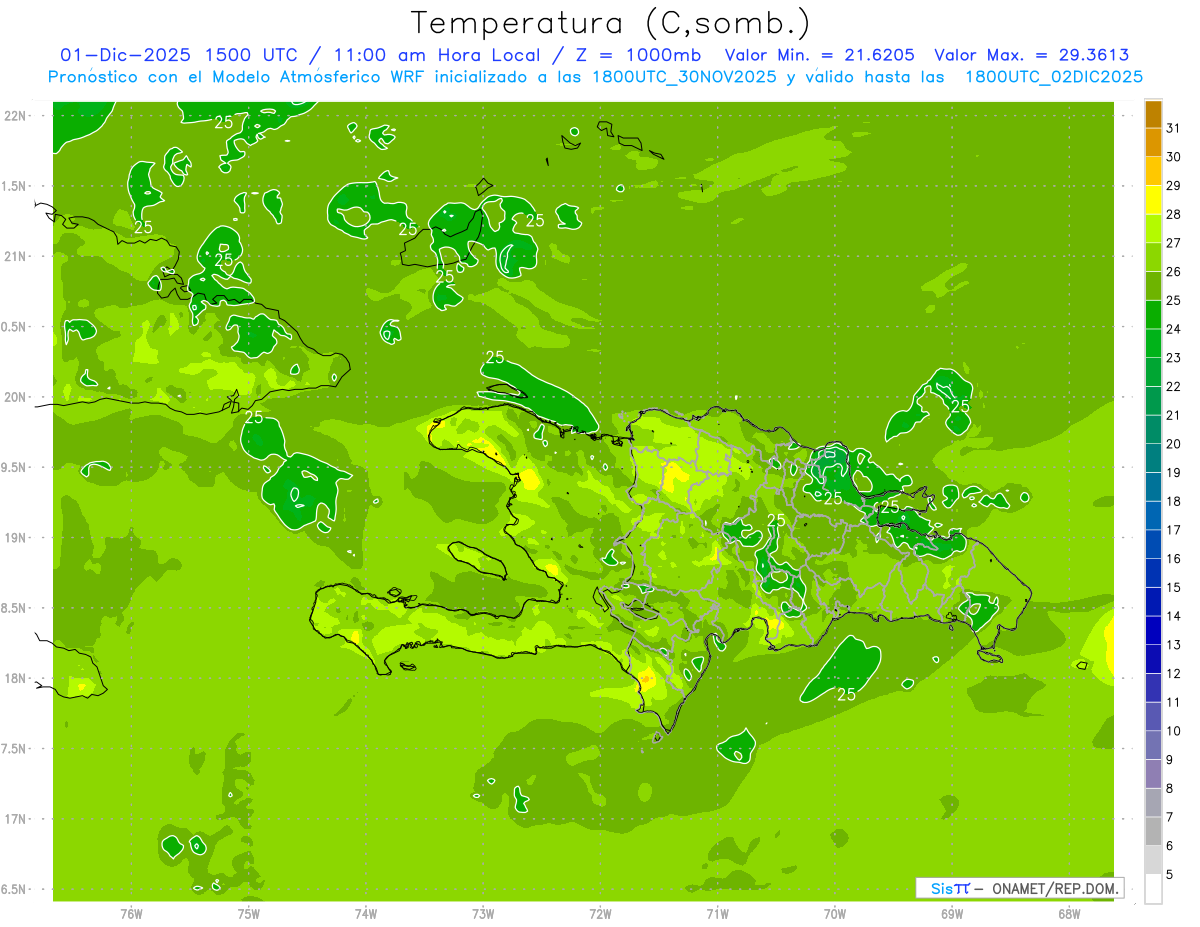This screenshot has width=1200, height=927.
Task: Click the "74W" longitude label
Action: [x=366, y=913]
